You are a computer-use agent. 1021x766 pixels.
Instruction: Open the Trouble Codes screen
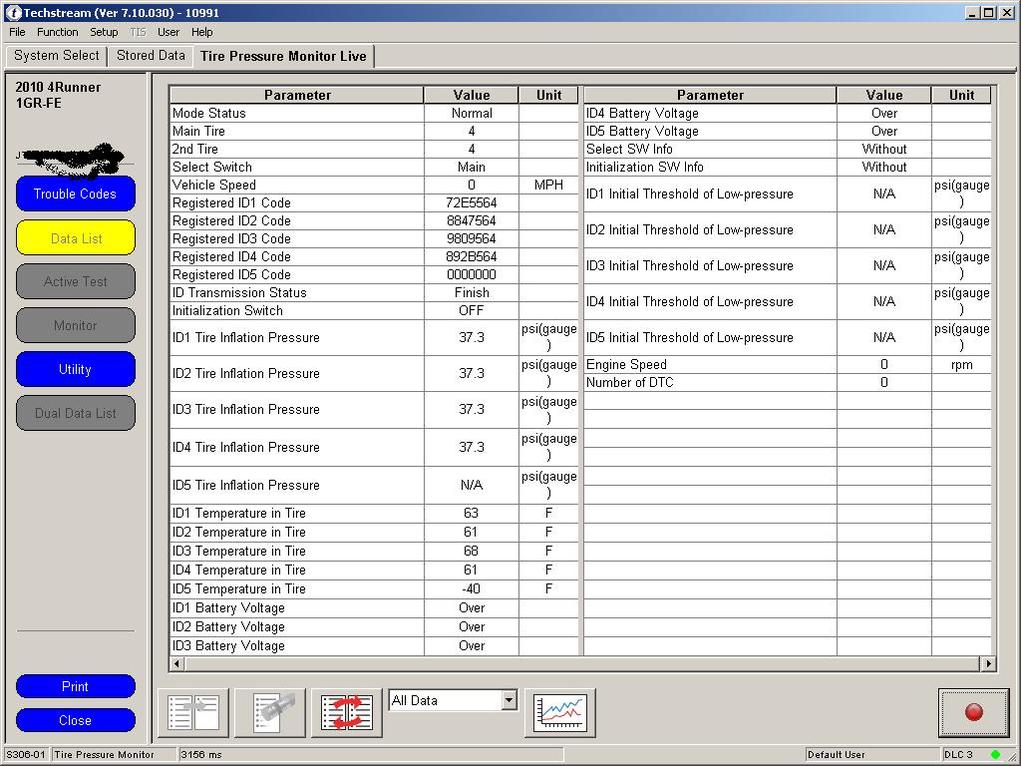76,194
